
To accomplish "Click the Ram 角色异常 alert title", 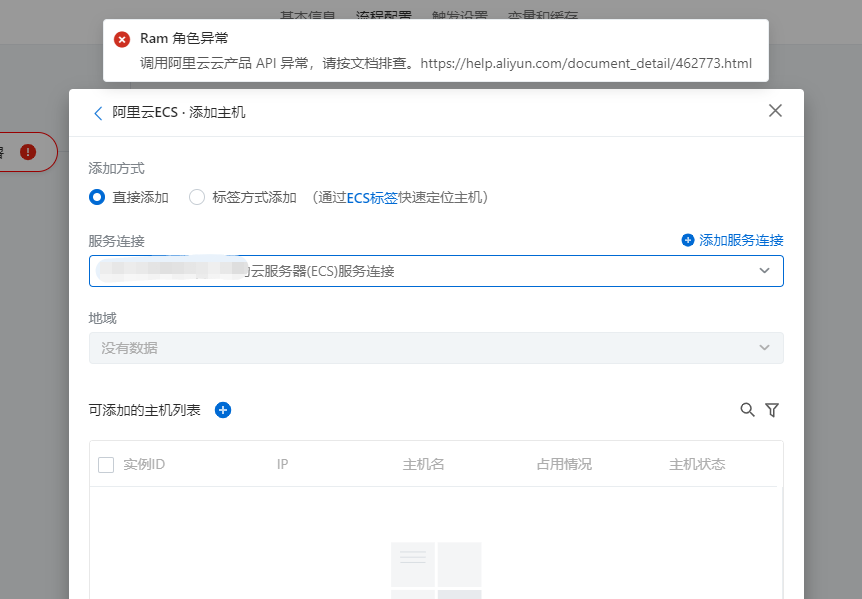I will (184, 38).
